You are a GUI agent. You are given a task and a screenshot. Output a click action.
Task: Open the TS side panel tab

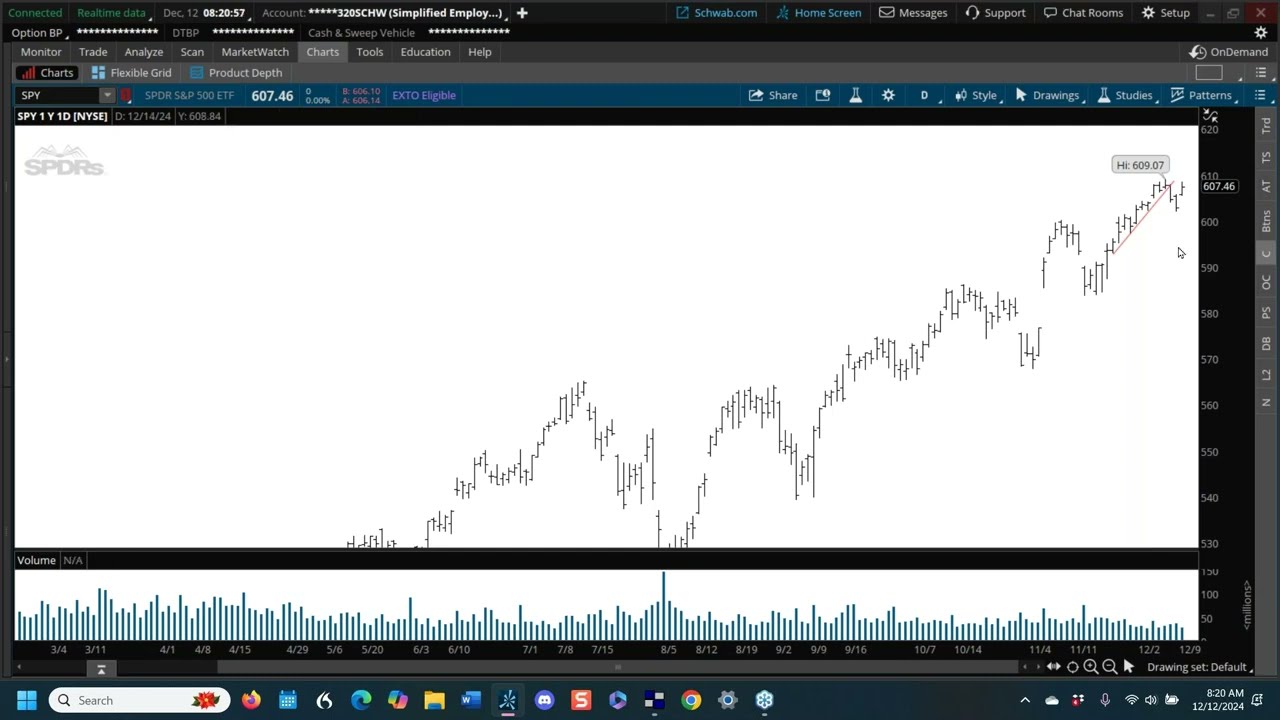tap(1266, 158)
